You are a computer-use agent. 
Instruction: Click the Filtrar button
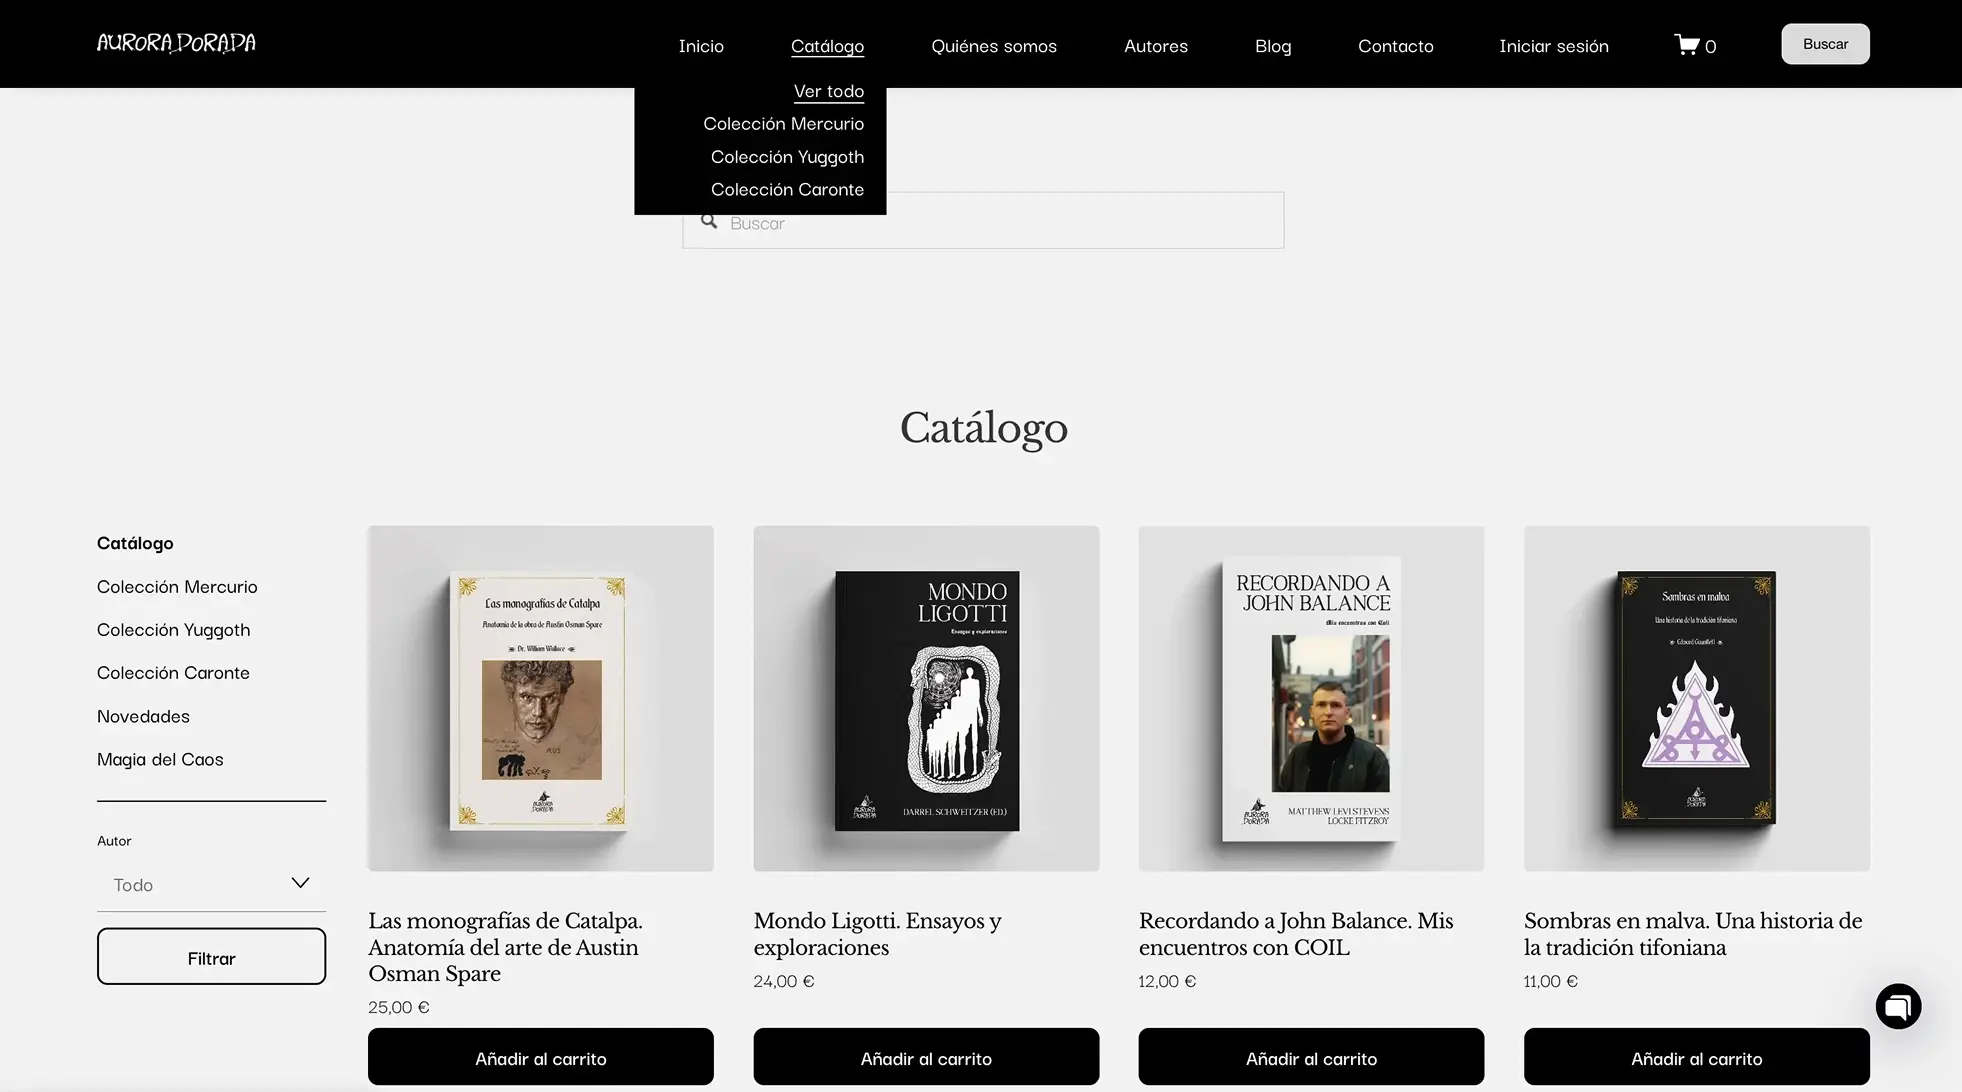211,956
